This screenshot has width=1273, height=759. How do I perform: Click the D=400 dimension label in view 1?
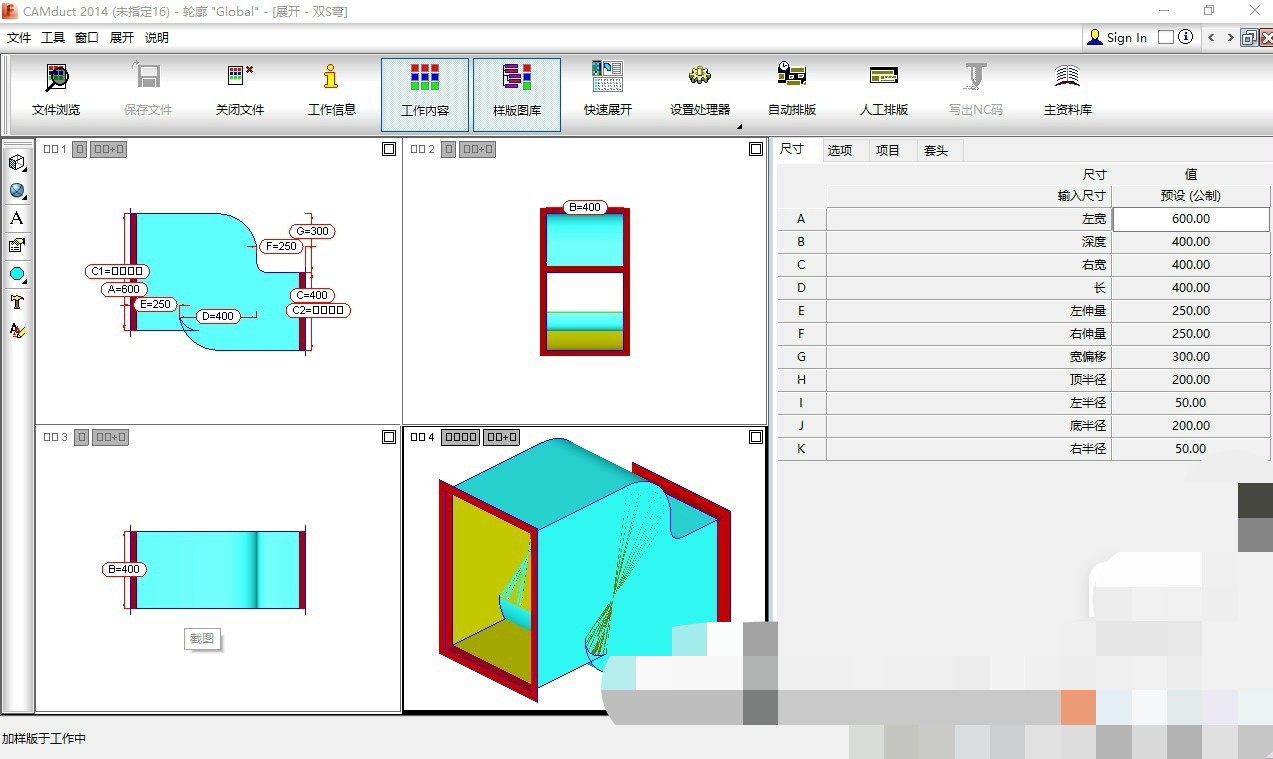point(217,316)
